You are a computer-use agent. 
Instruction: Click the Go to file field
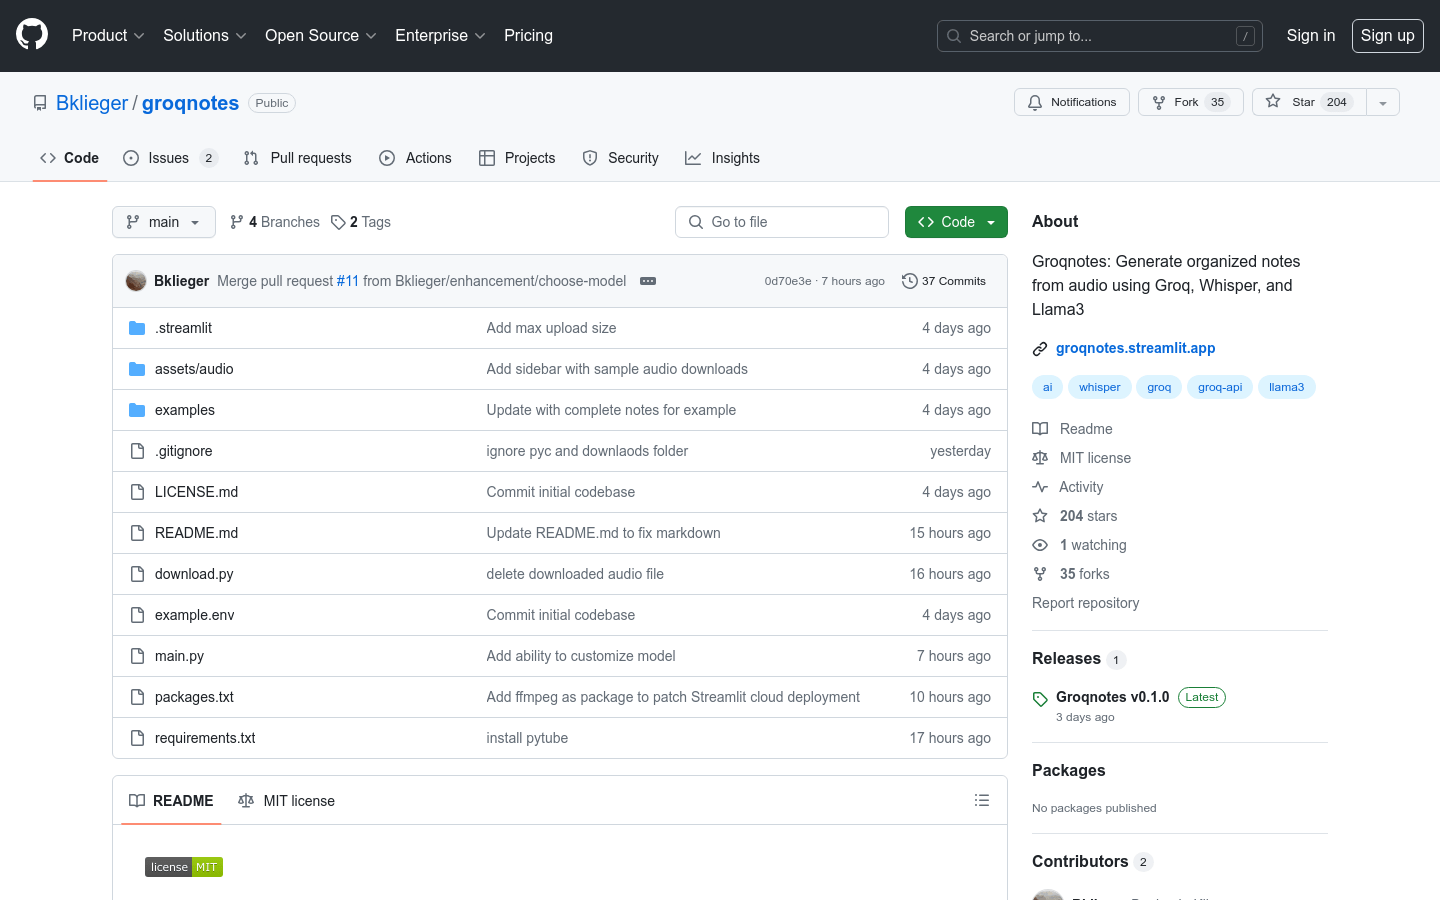pyautogui.click(x=782, y=222)
